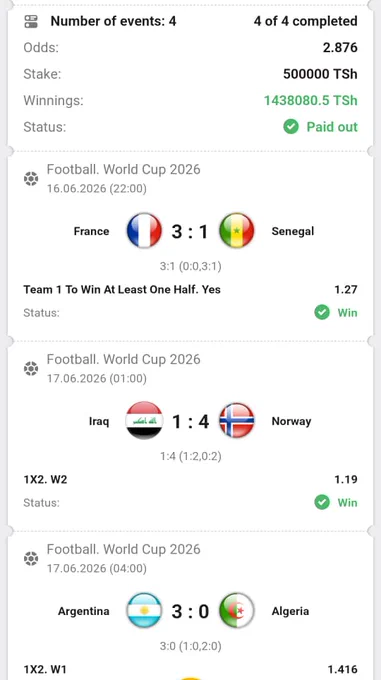This screenshot has width=381, height=680.
Task: Tap the Norway flag icon
Action: click(x=237, y=421)
